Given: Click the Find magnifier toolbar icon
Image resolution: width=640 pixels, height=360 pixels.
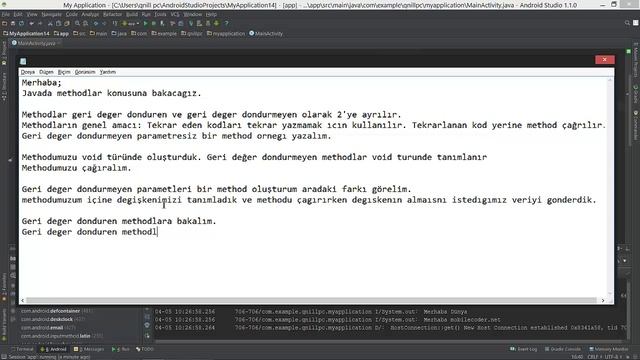Looking at the screenshot, I should point(77,24).
